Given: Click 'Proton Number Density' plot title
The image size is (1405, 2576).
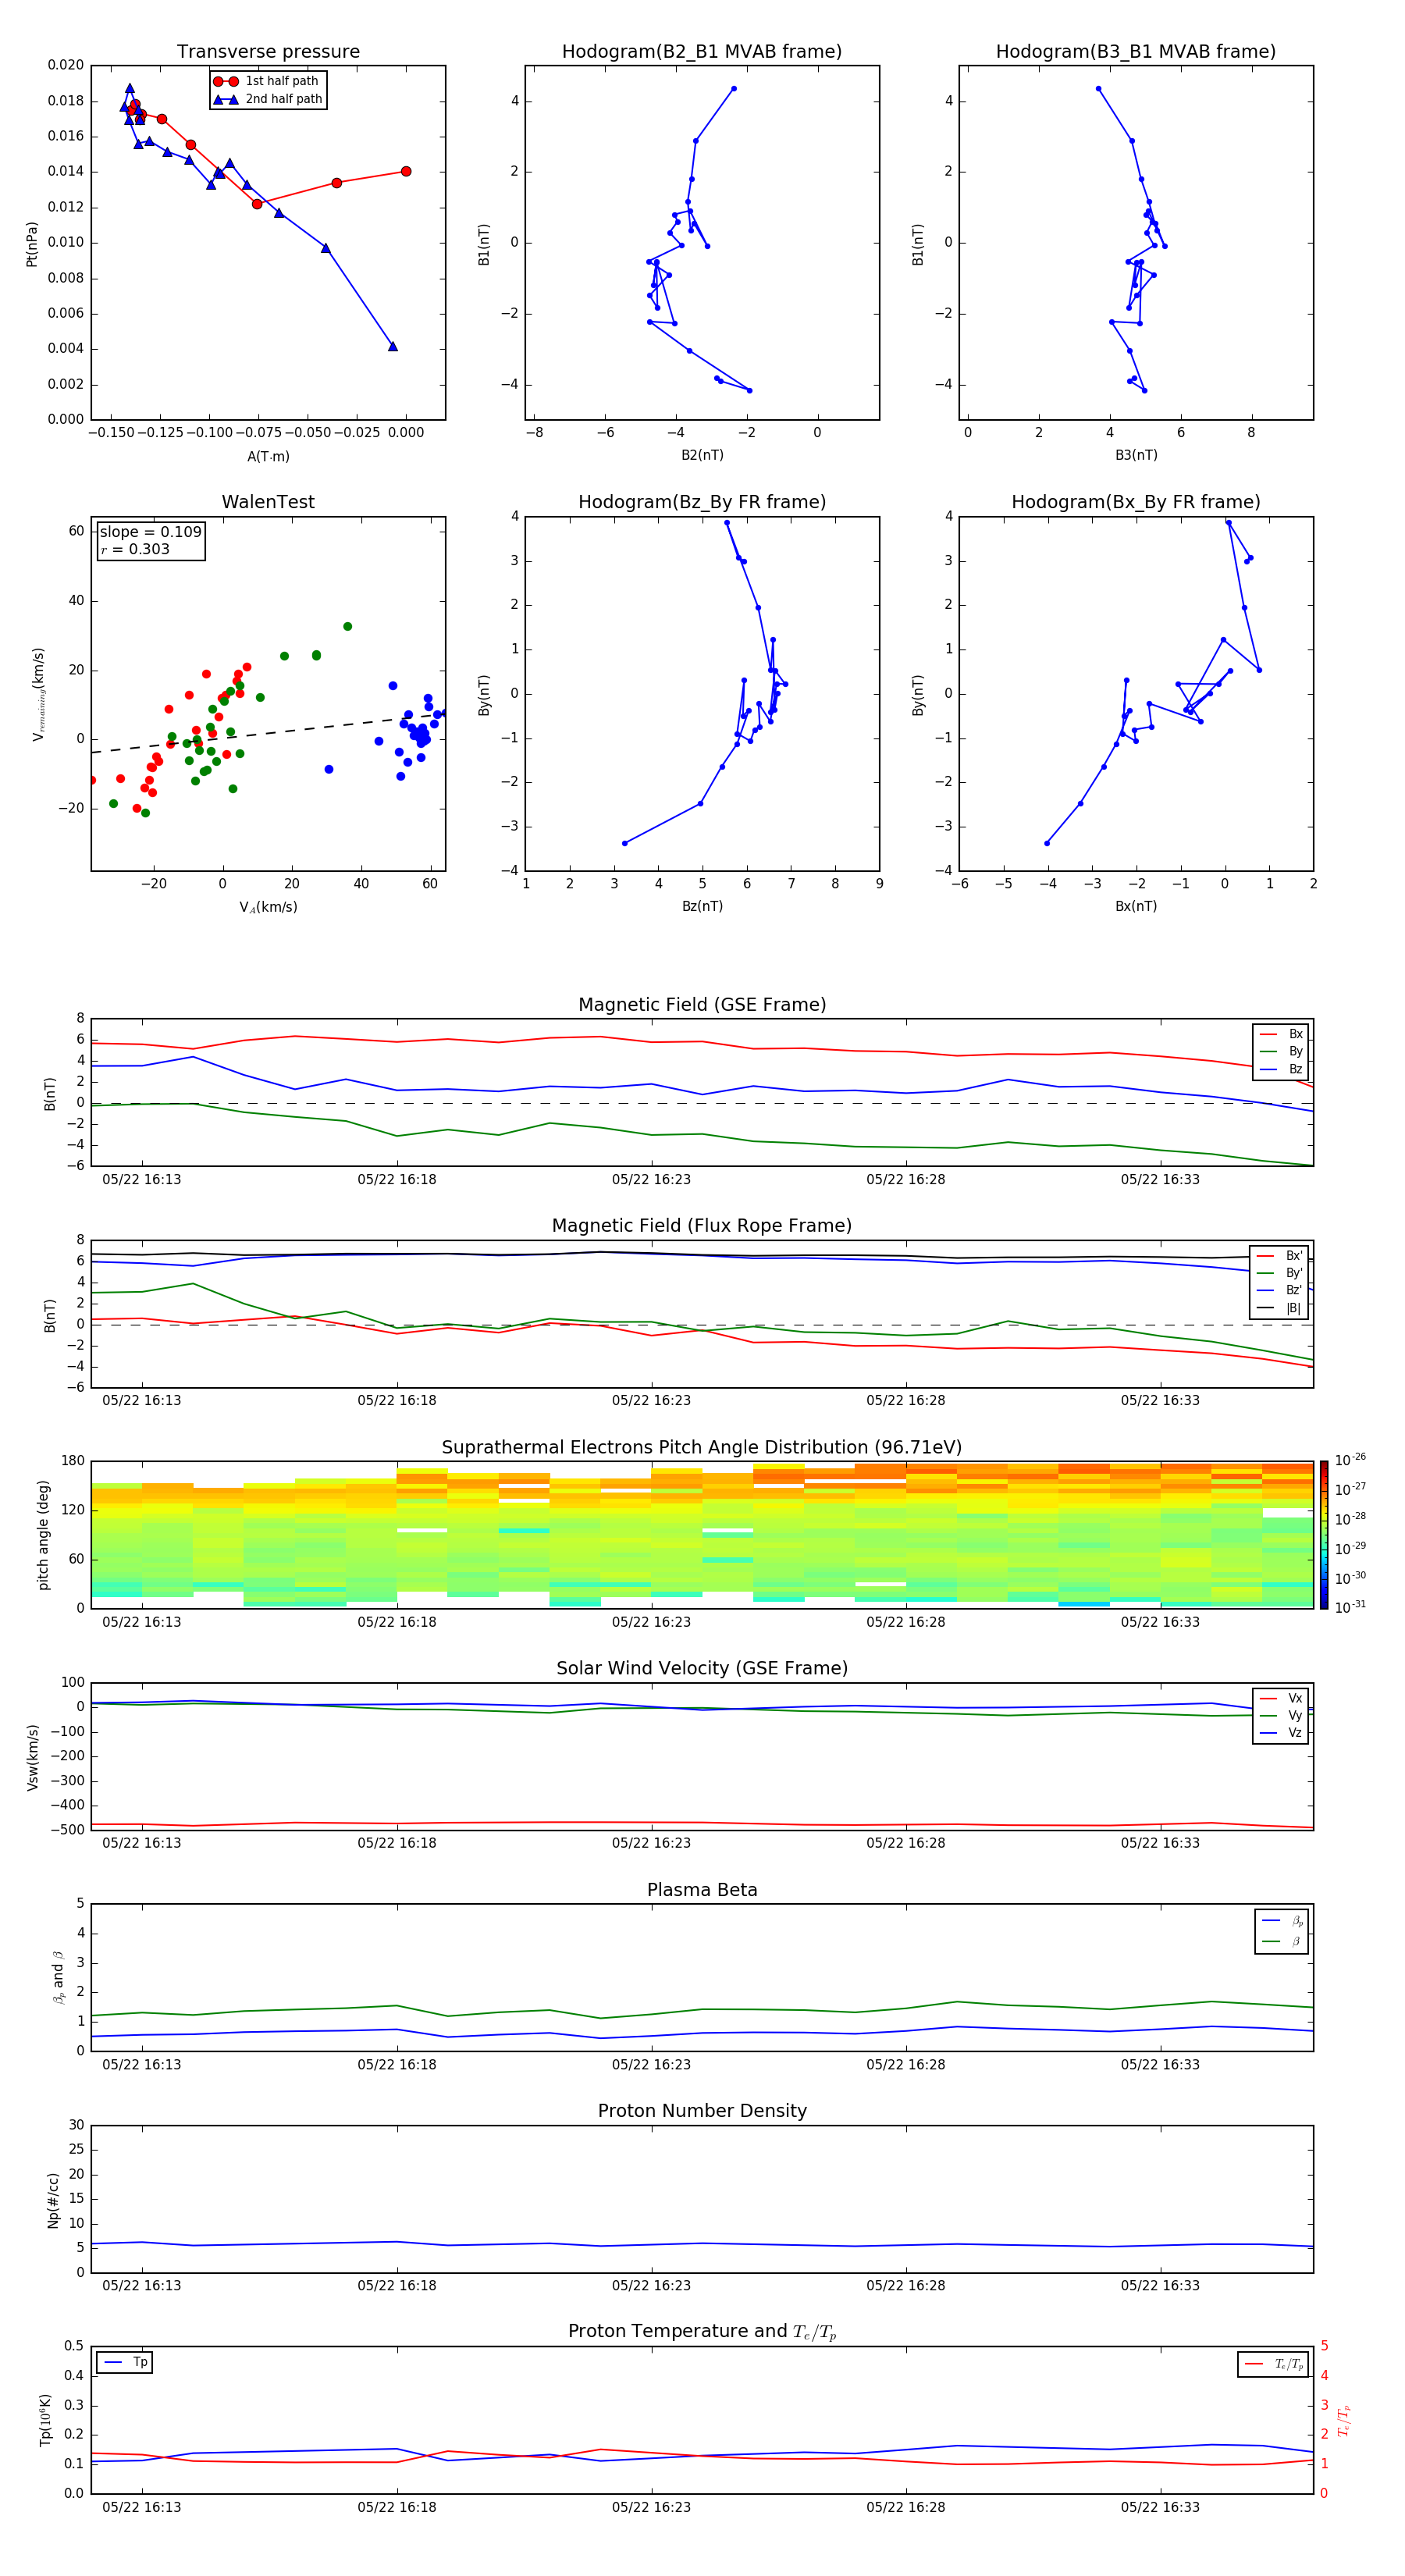Looking at the screenshot, I should click(x=702, y=2111).
